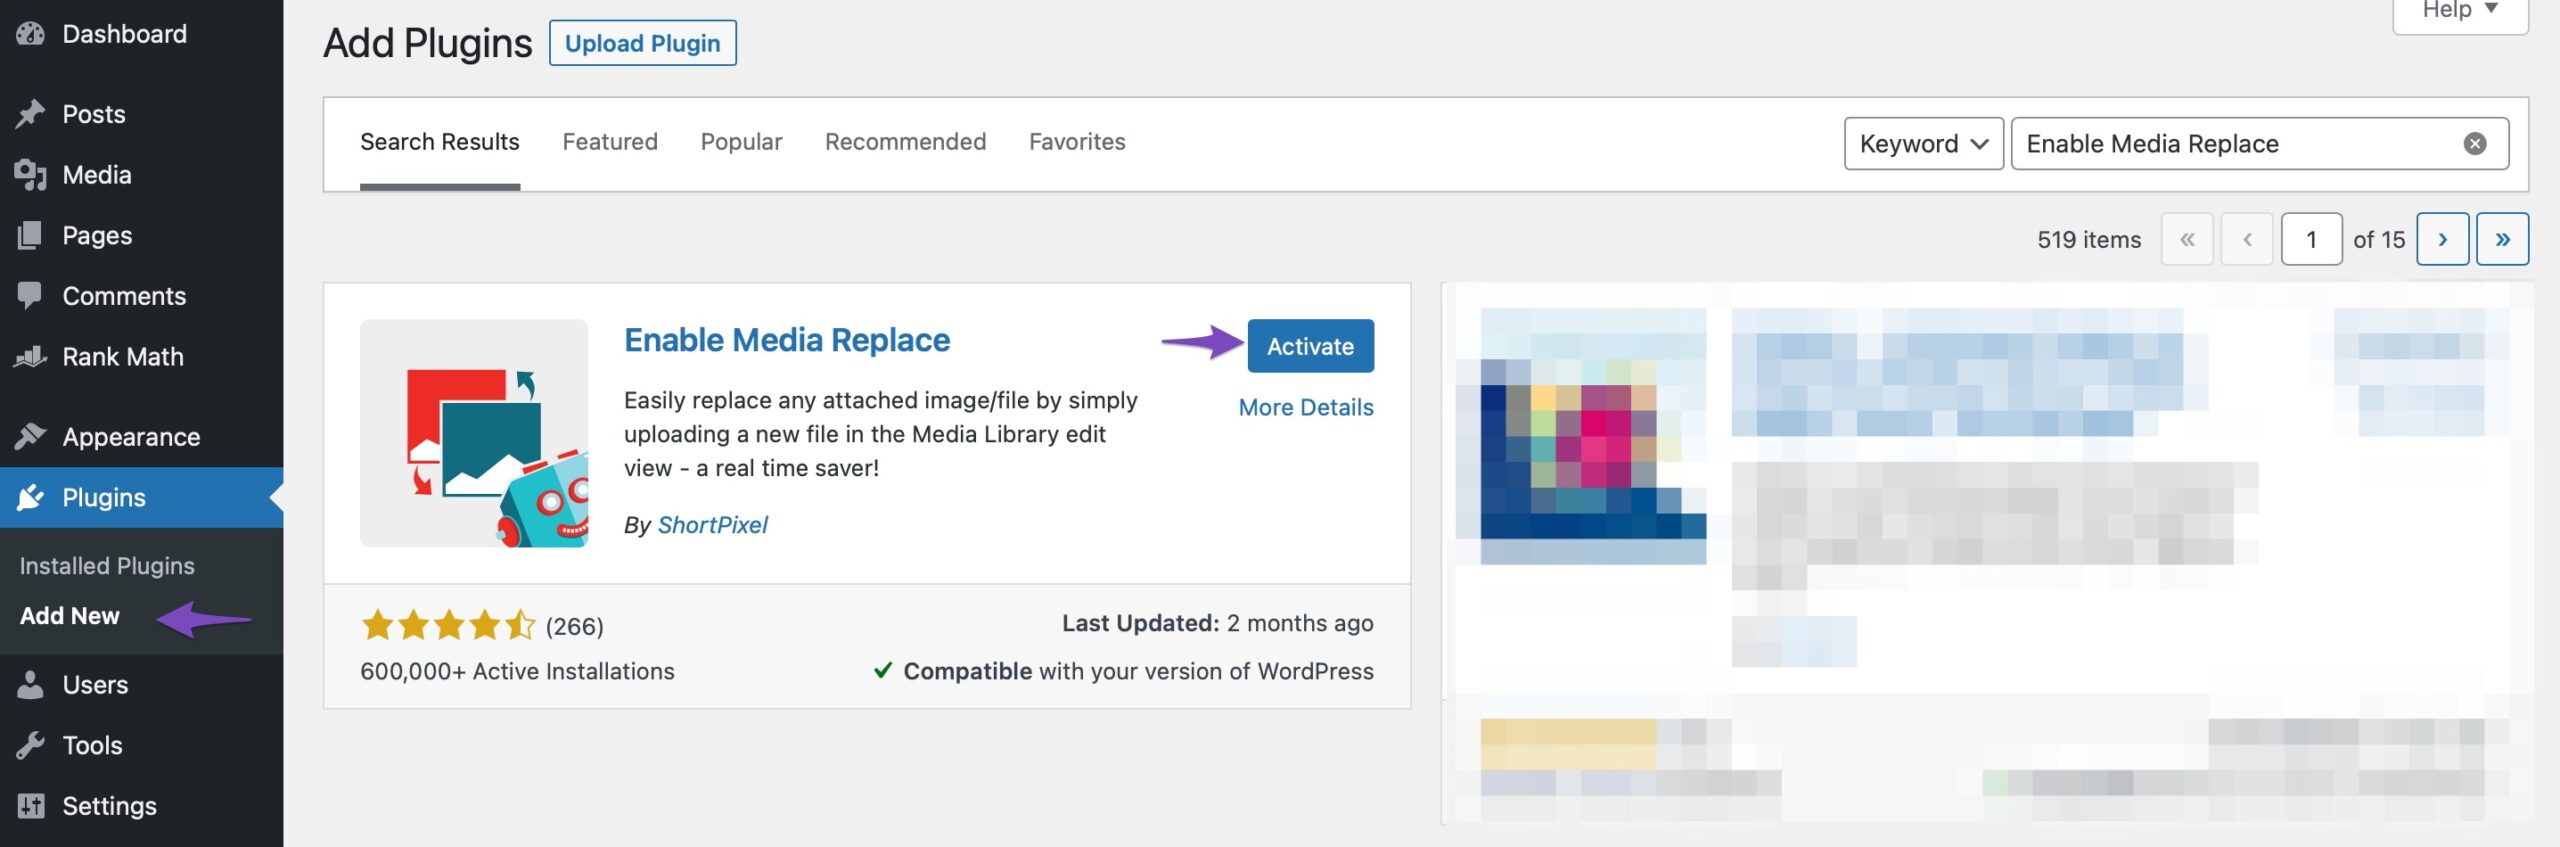
Task: Click '519 items' count text
Action: pyautogui.click(x=2089, y=240)
